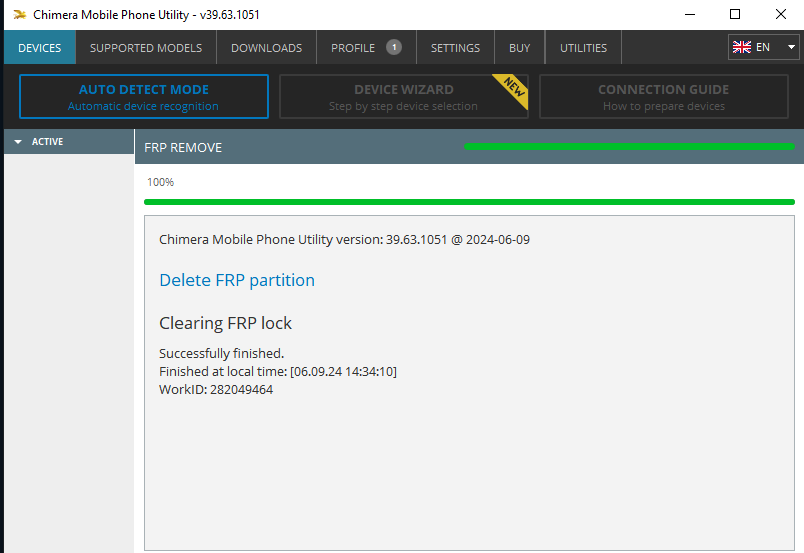This screenshot has width=804, height=553.
Task: Click the FRP REMOVE header label
Action: (183, 148)
